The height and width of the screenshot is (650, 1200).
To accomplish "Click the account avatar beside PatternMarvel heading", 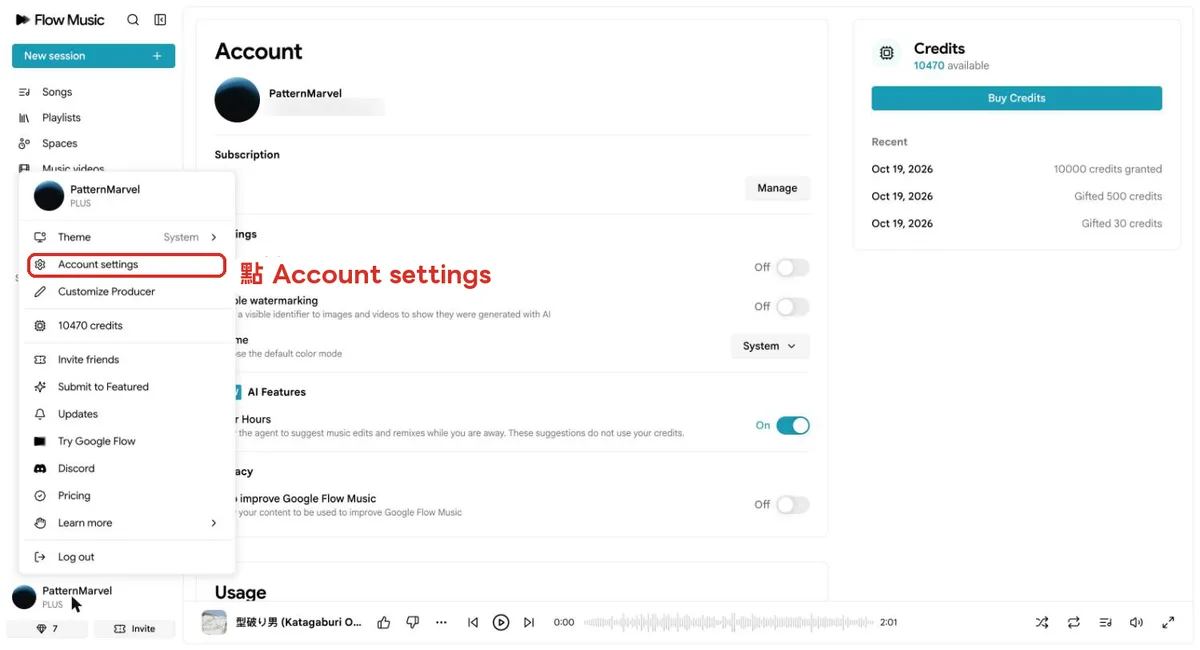I will 237,100.
